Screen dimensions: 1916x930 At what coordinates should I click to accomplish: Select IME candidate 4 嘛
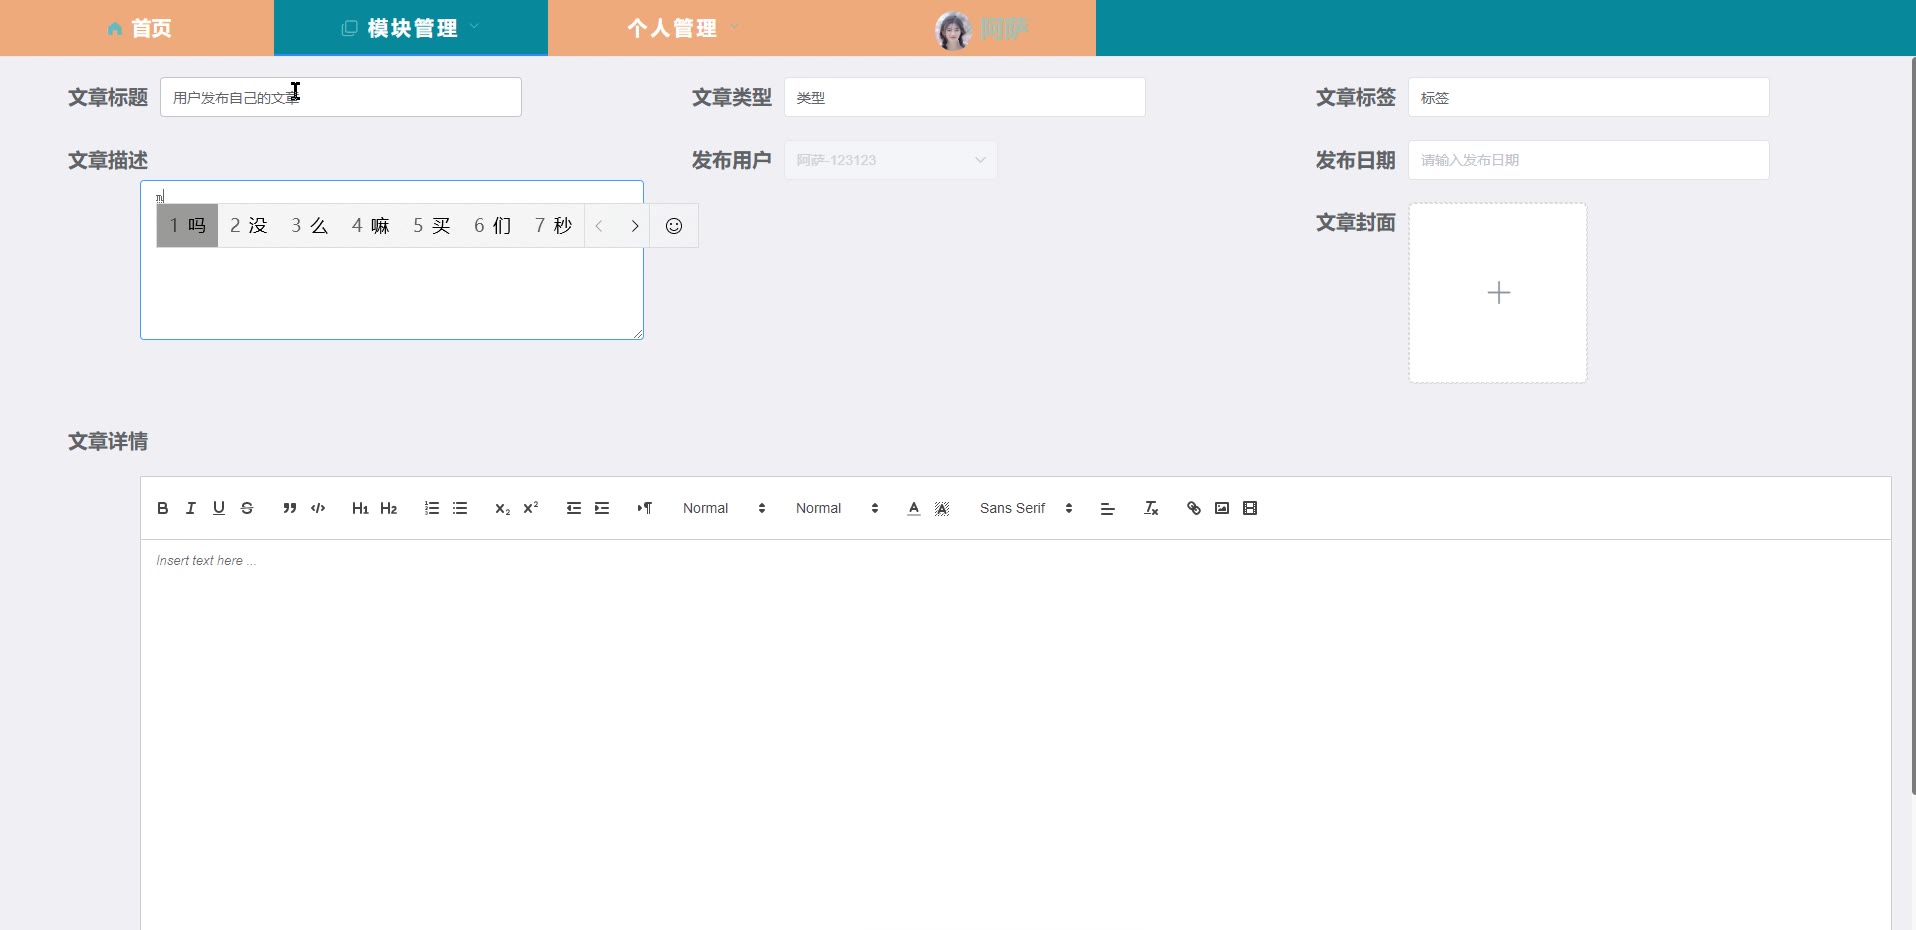(371, 226)
